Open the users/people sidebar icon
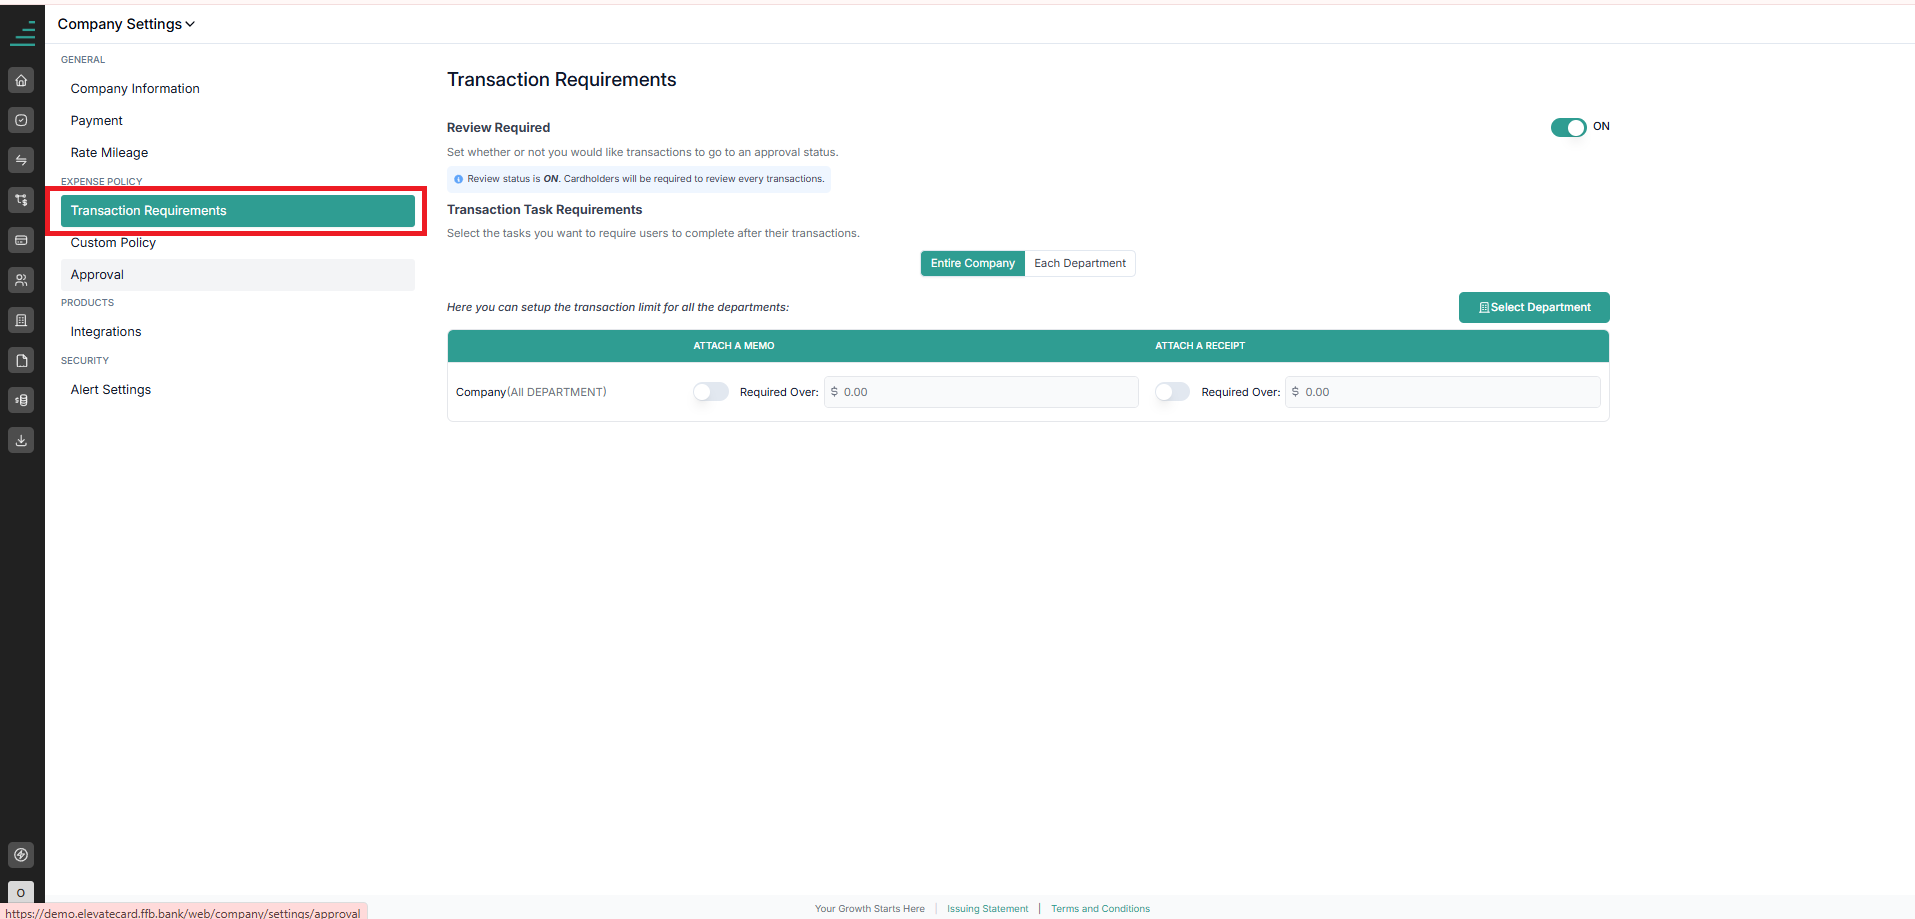1915x919 pixels. tap(21, 280)
